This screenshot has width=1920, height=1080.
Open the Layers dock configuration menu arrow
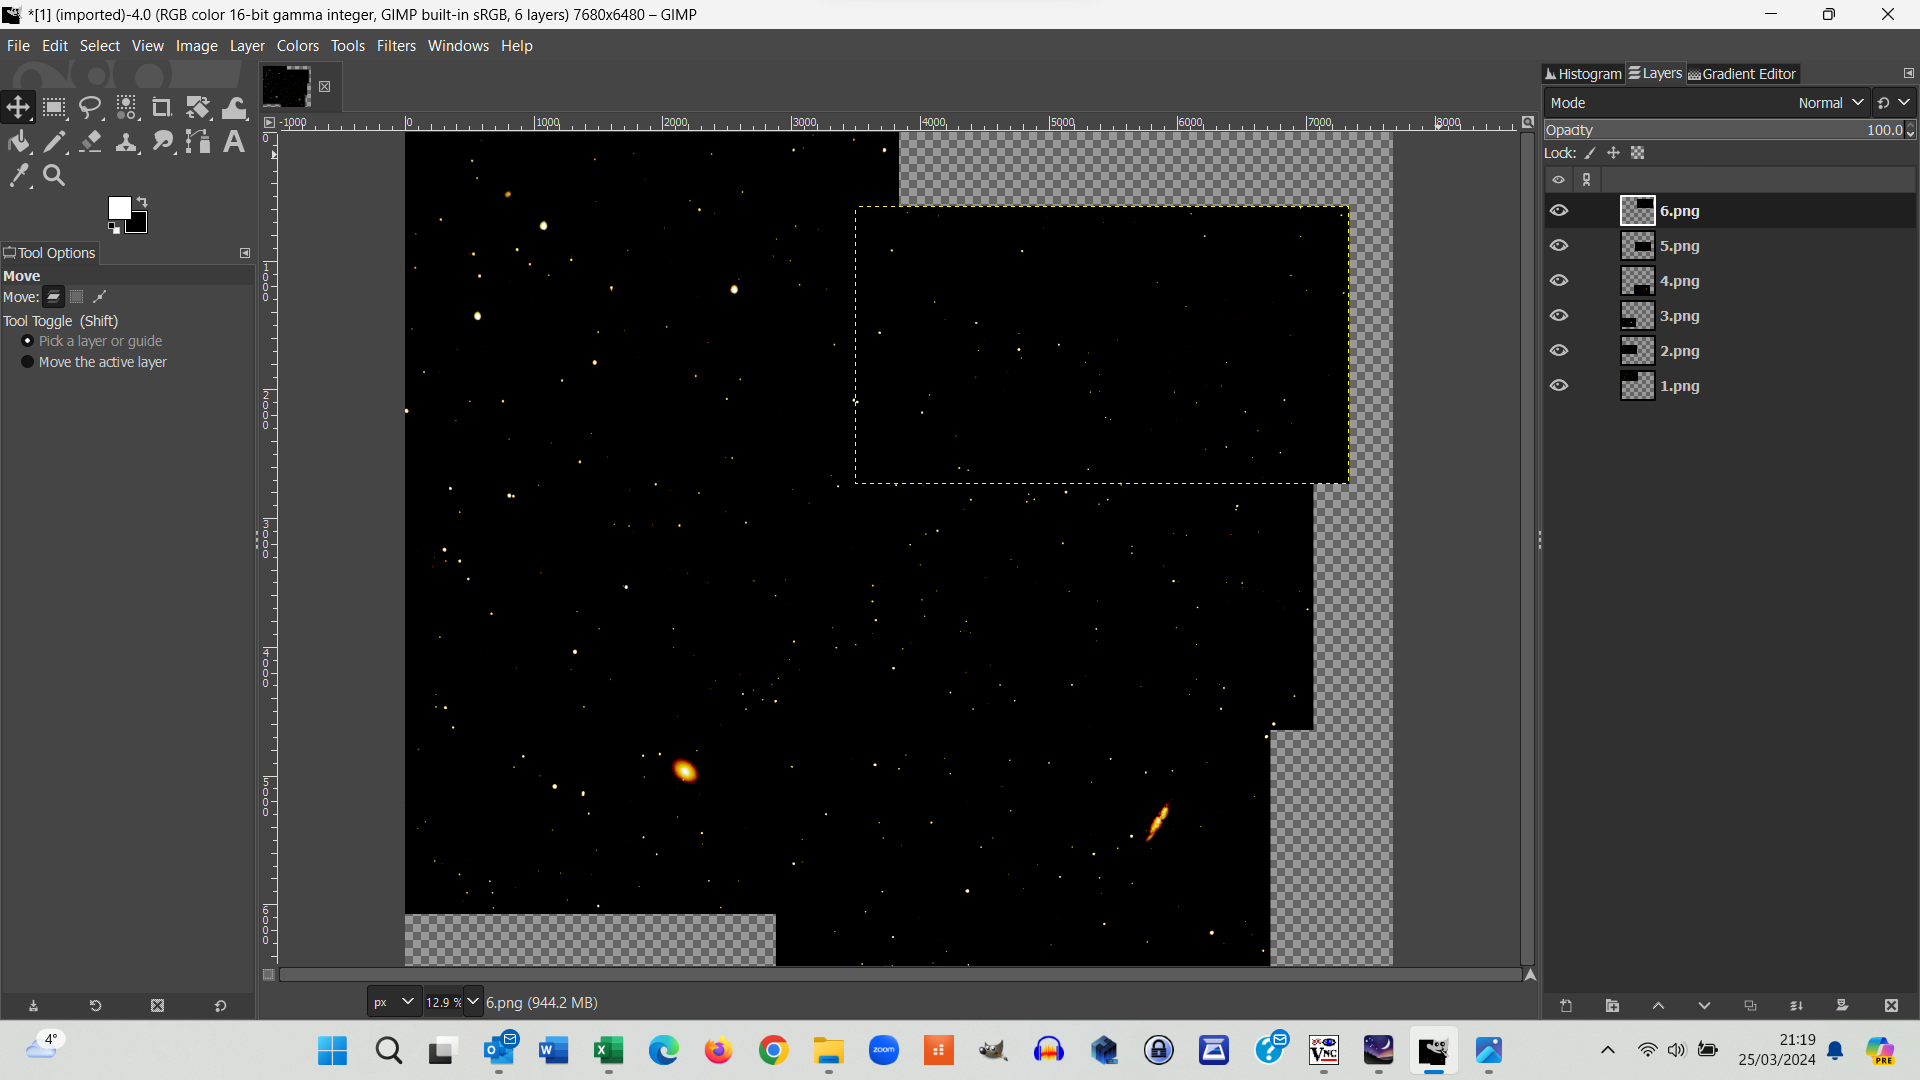pyautogui.click(x=1908, y=73)
